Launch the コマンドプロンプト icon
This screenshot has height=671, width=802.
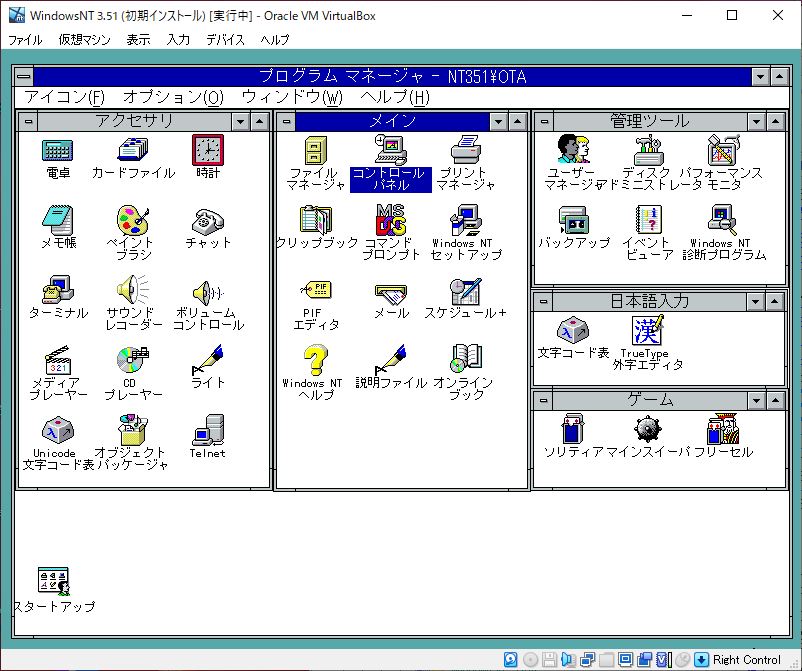click(390, 220)
